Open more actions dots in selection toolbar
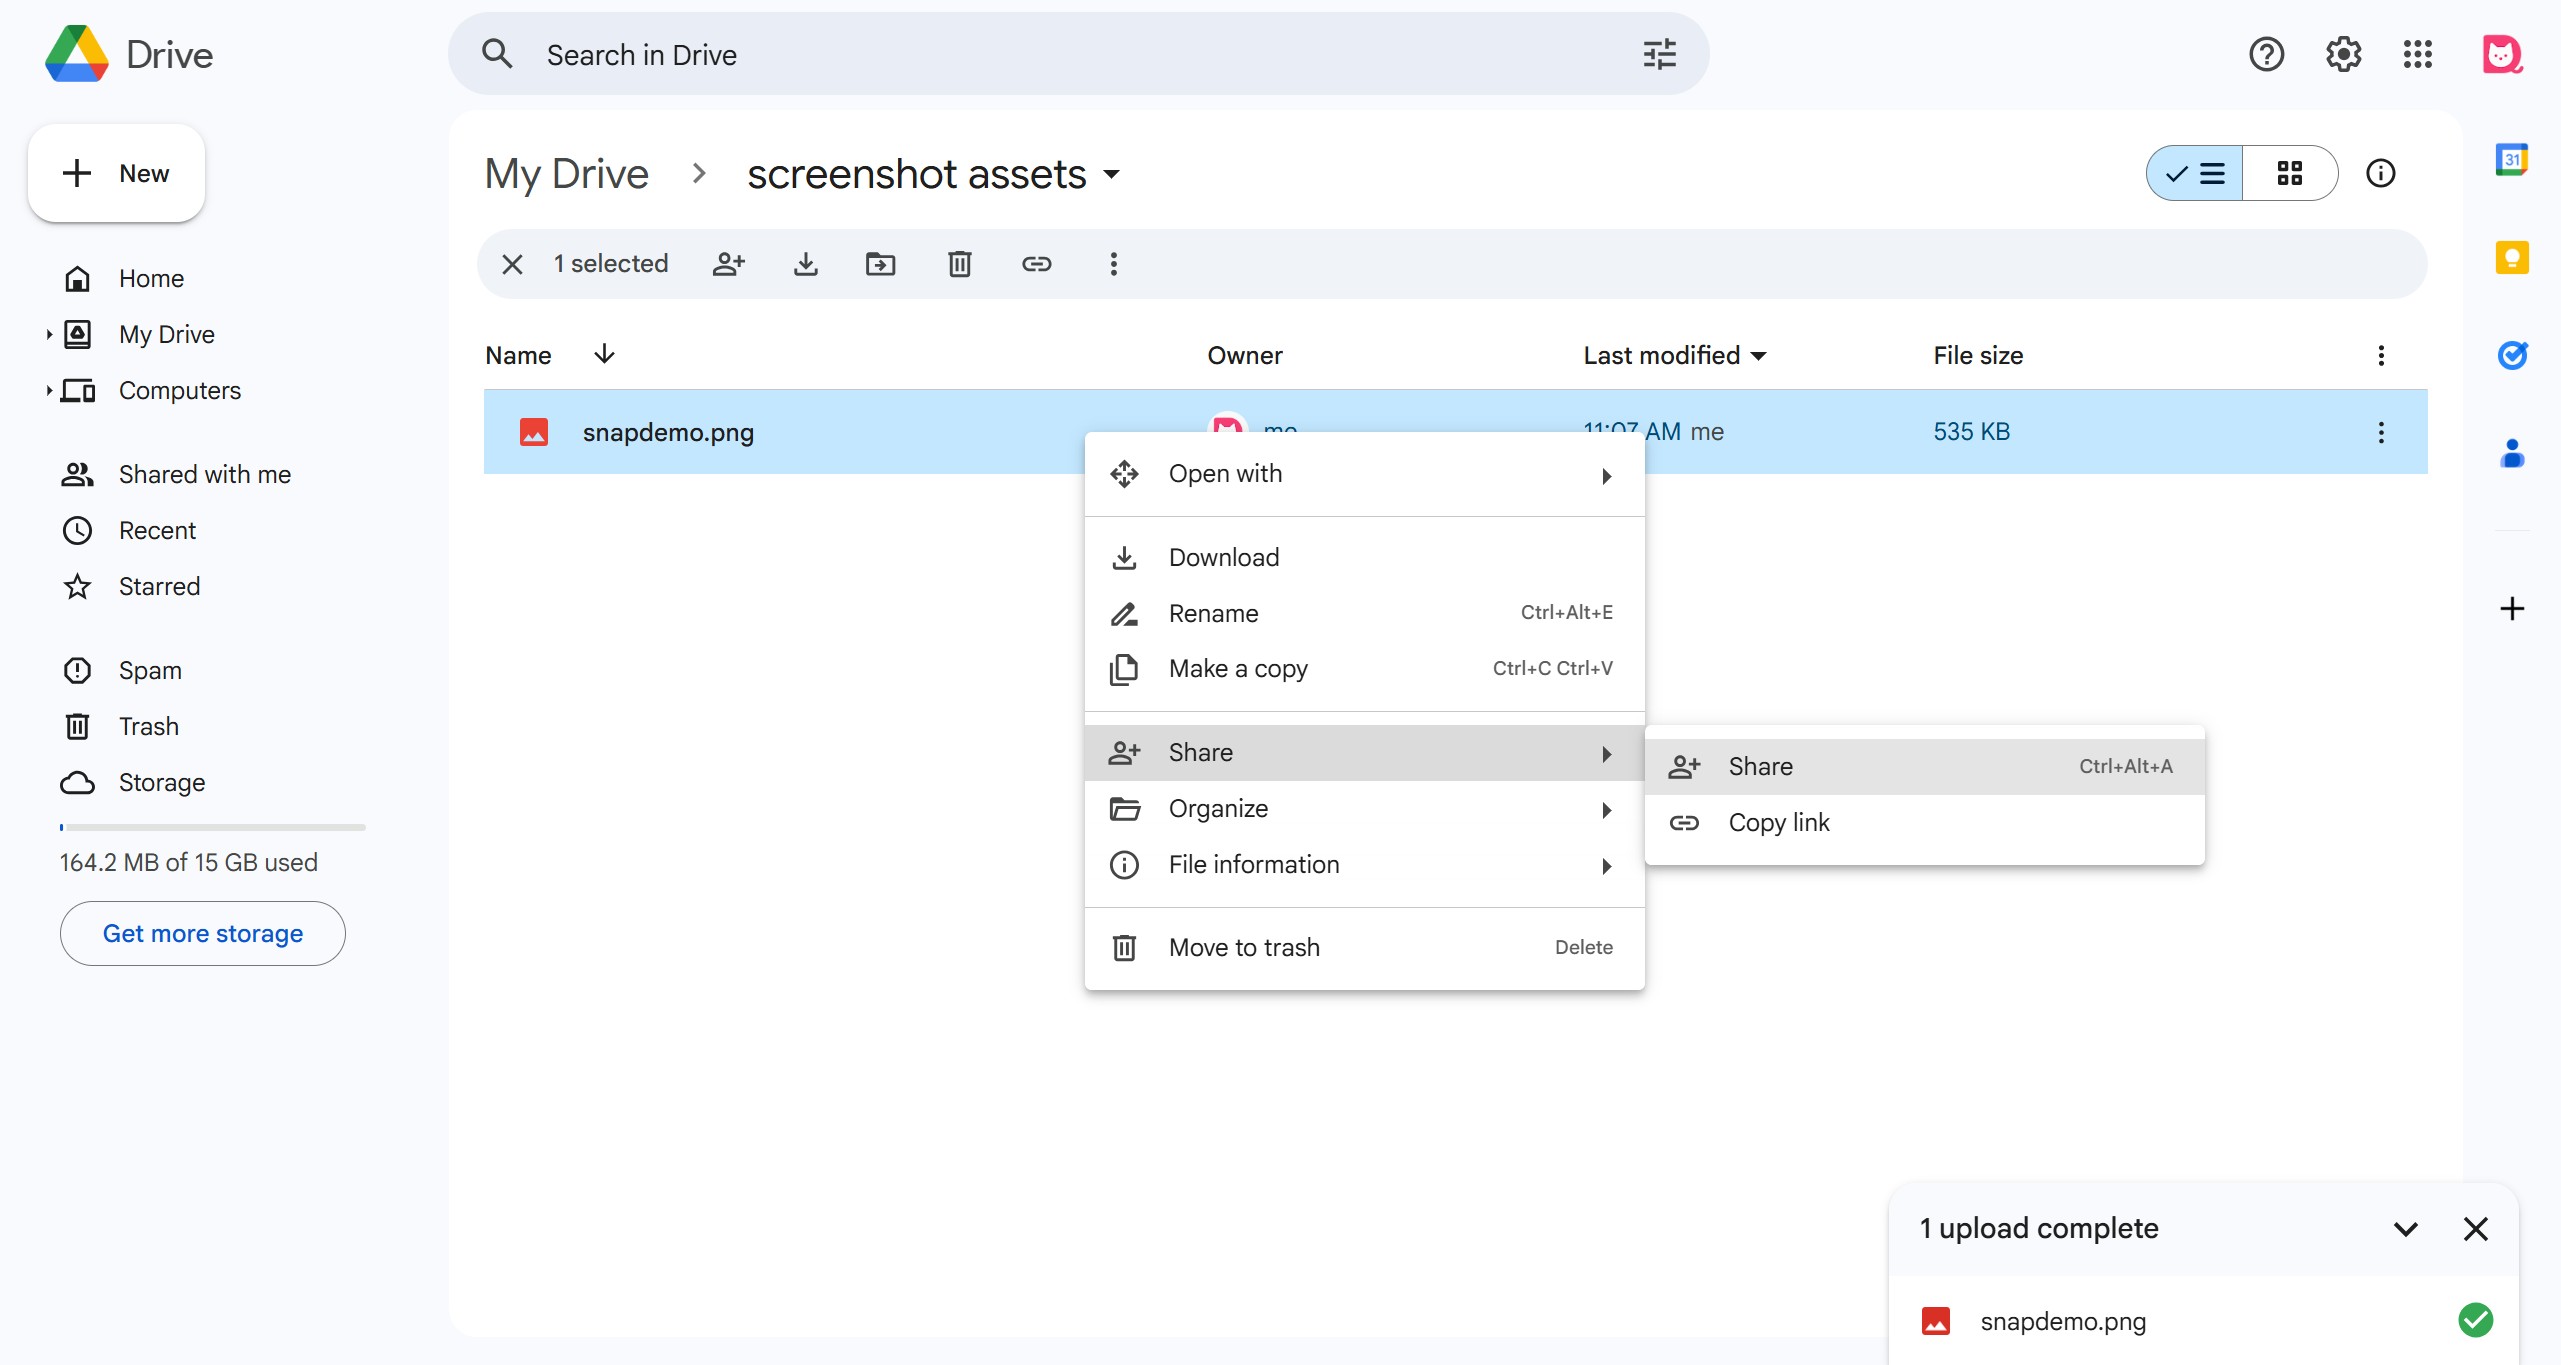Screen dimensions: 2561x1365 point(1113,264)
